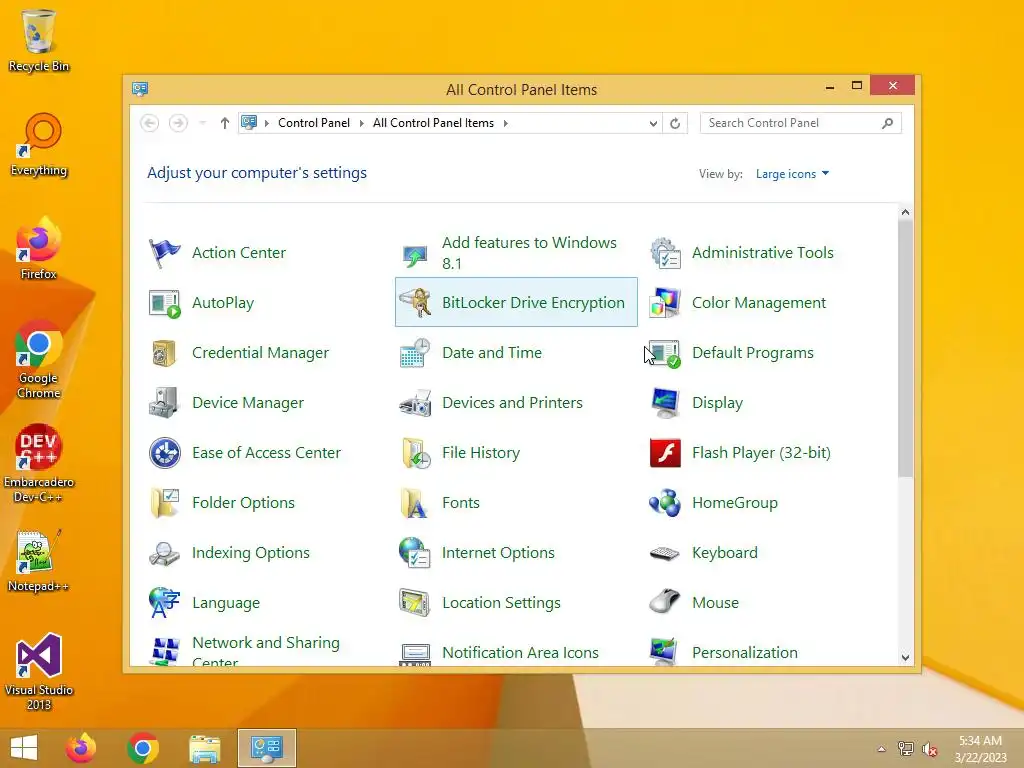Click the All Control Panel Items breadcrumb
Screen dimensions: 1024x768
433,123
